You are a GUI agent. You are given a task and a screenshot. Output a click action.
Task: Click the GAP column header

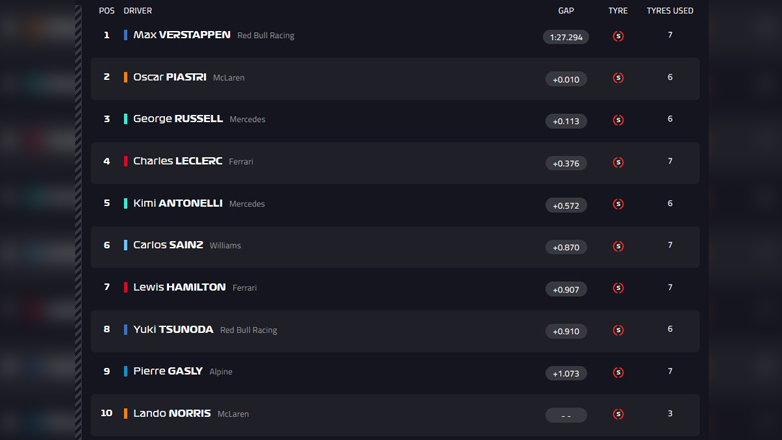[566, 11]
